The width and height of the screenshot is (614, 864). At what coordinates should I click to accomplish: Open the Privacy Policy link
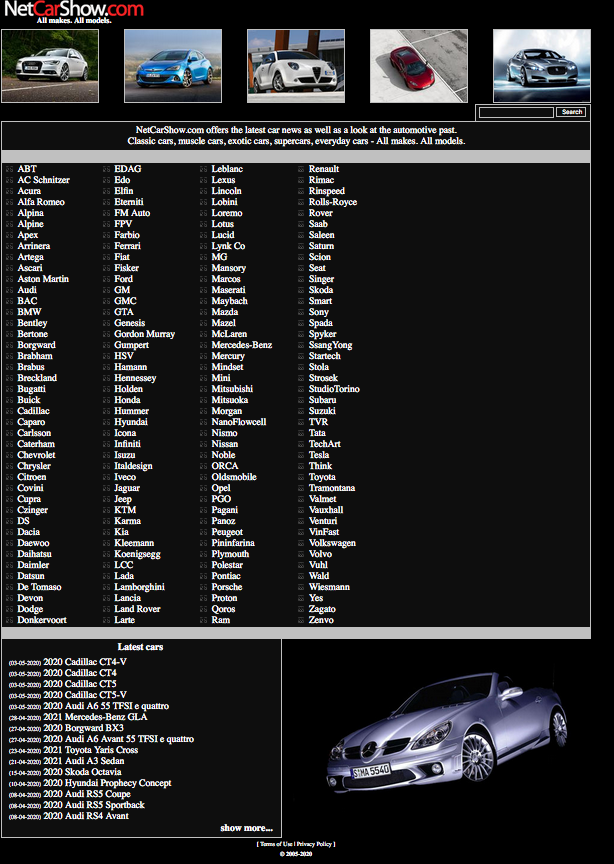coord(314,844)
